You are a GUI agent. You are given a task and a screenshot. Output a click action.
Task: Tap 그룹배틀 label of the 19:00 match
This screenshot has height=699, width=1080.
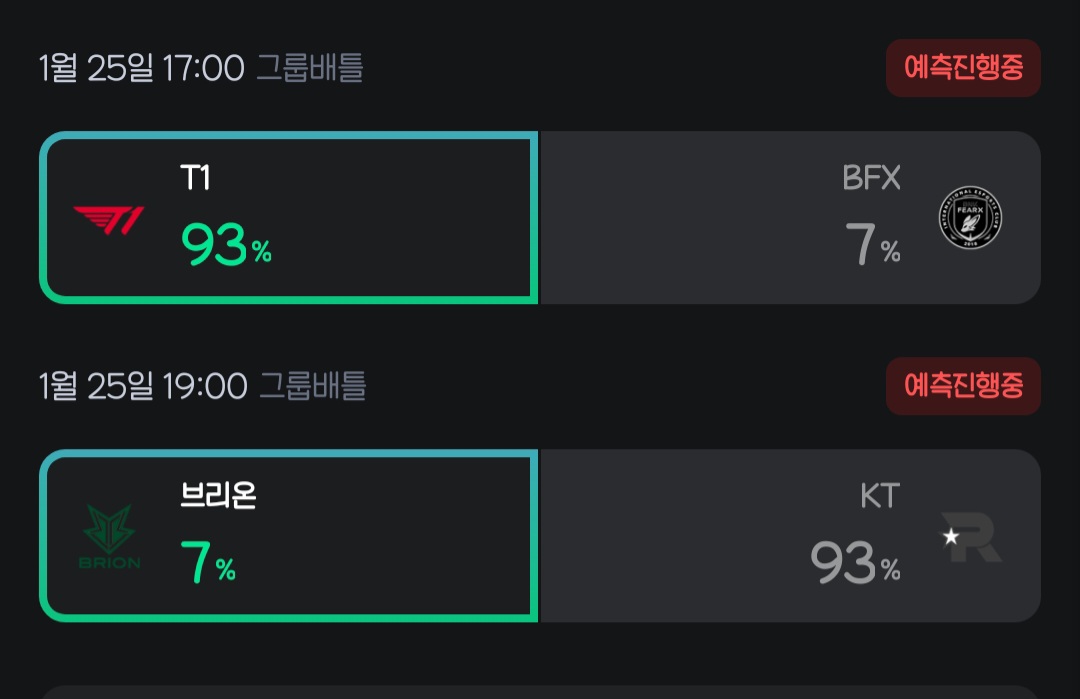coord(313,386)
